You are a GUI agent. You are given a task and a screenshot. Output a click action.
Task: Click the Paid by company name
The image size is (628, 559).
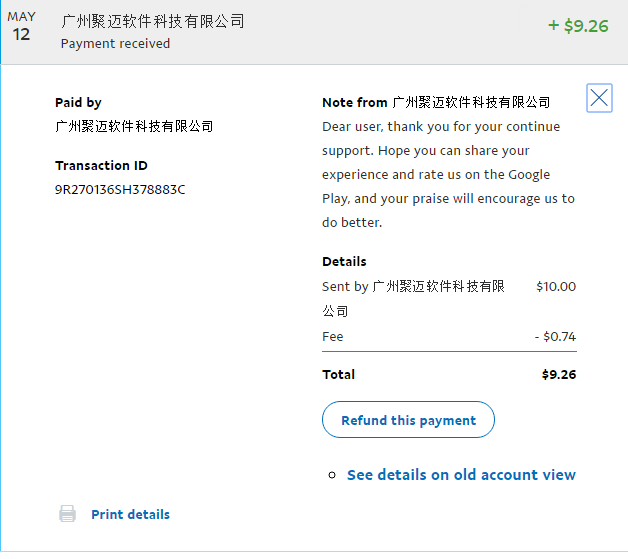point(134,126)
